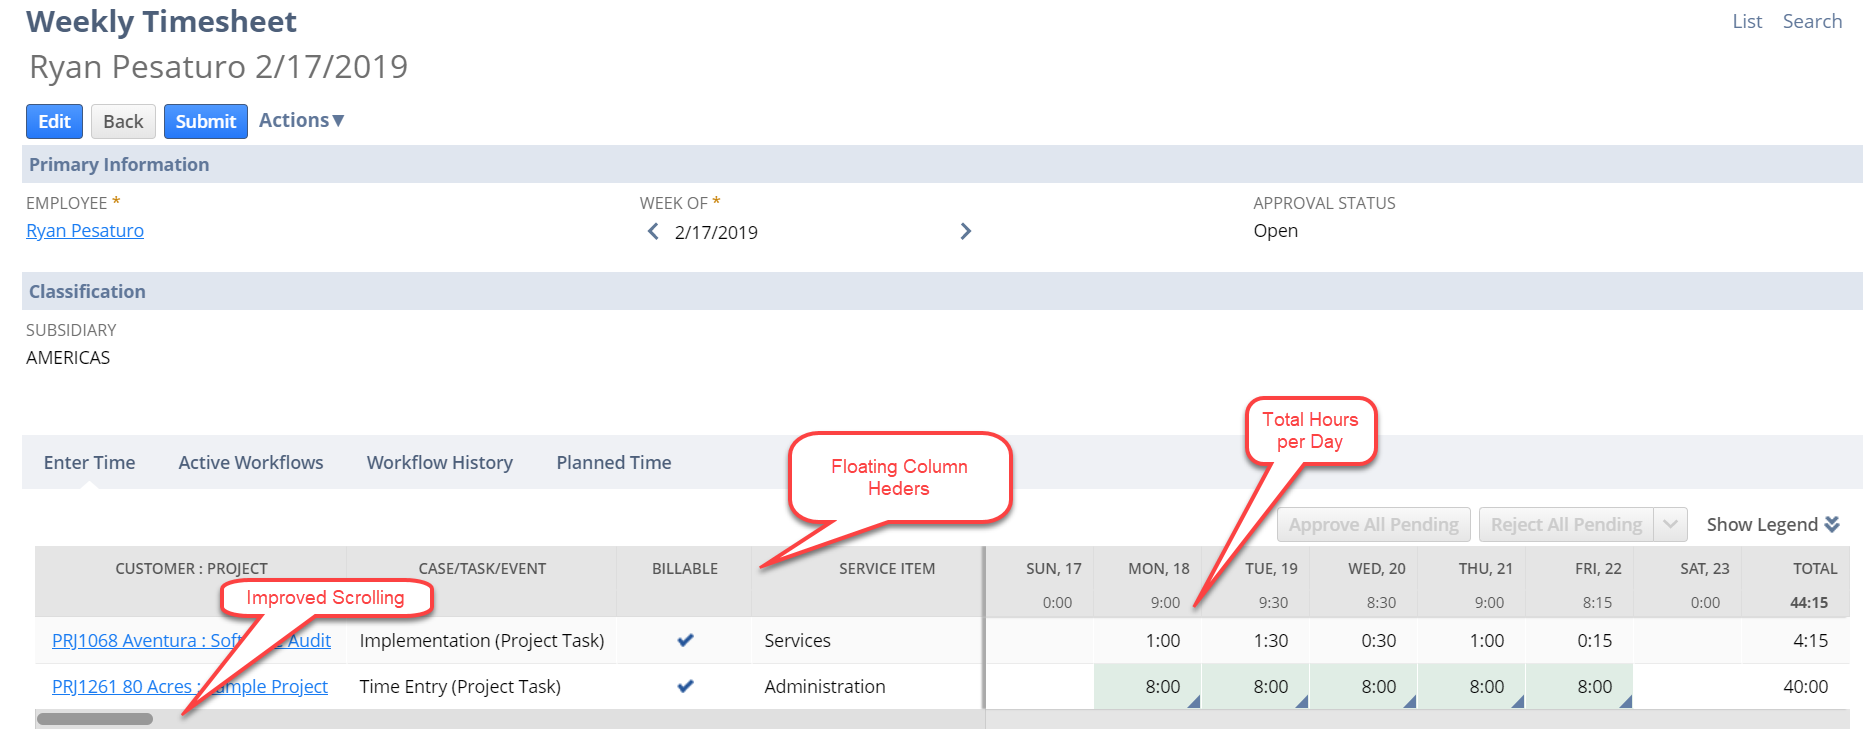
Task: Go to the next week arrow
Action: [x=965, y=232]
